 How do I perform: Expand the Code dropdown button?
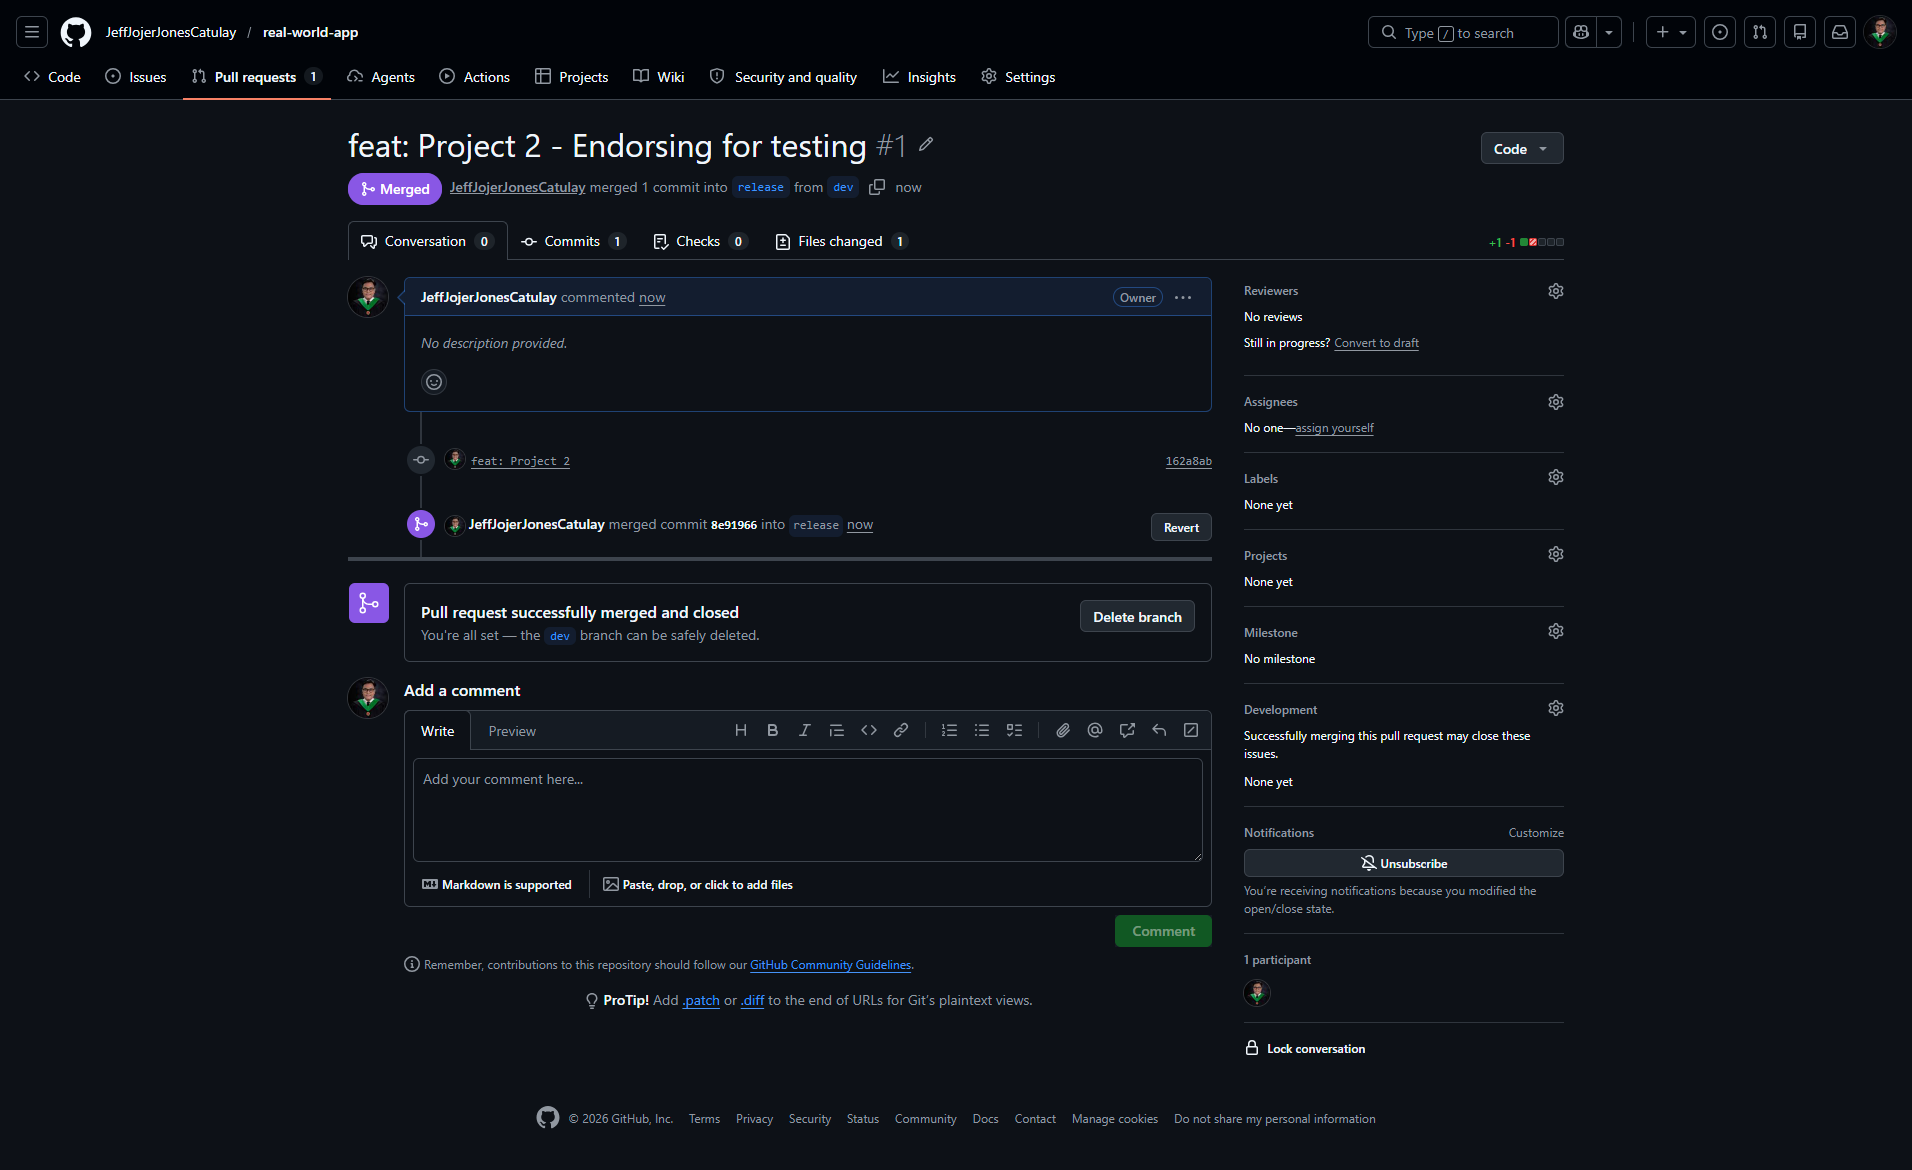[1522, 149]
